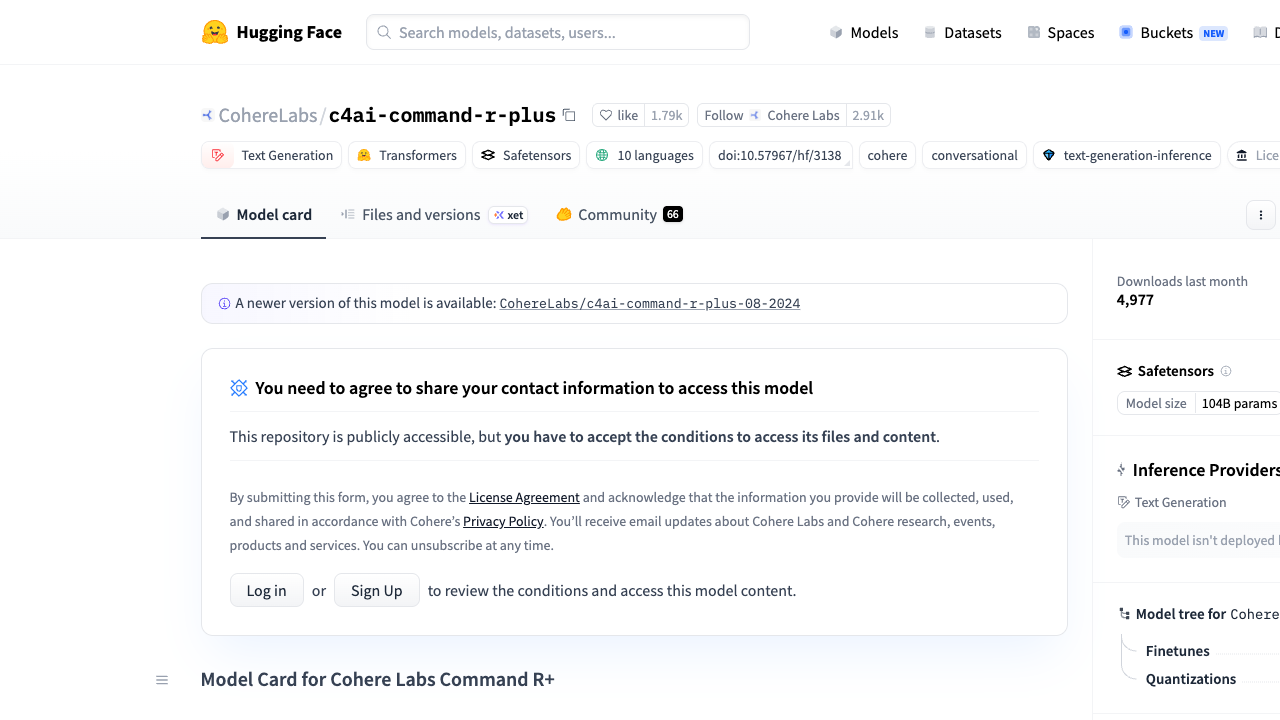Click the 10 languages tag
Image resolution: width=1280 pixels, height=720 pixels.
[644, 155]
